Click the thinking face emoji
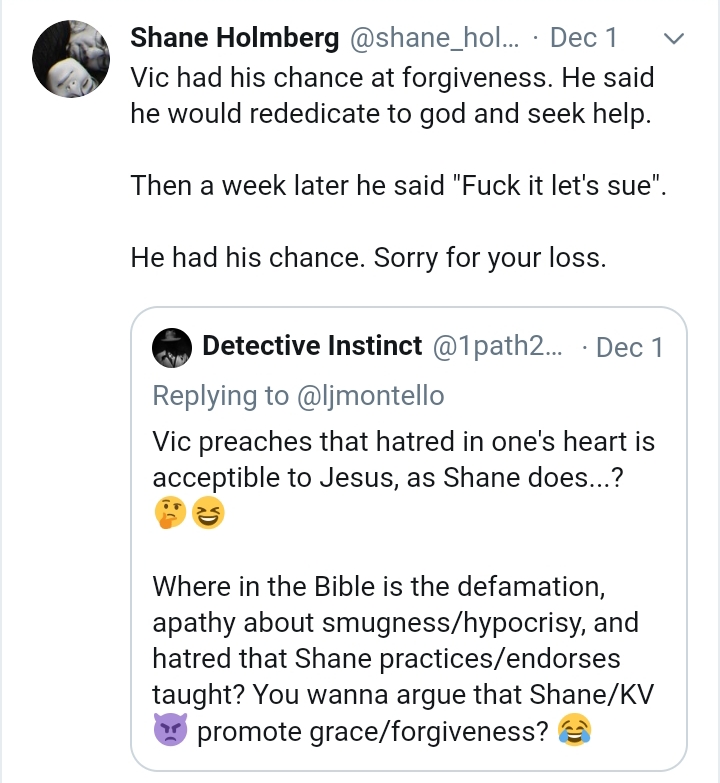Screen dimensions: 720x783 click(170, 512)
